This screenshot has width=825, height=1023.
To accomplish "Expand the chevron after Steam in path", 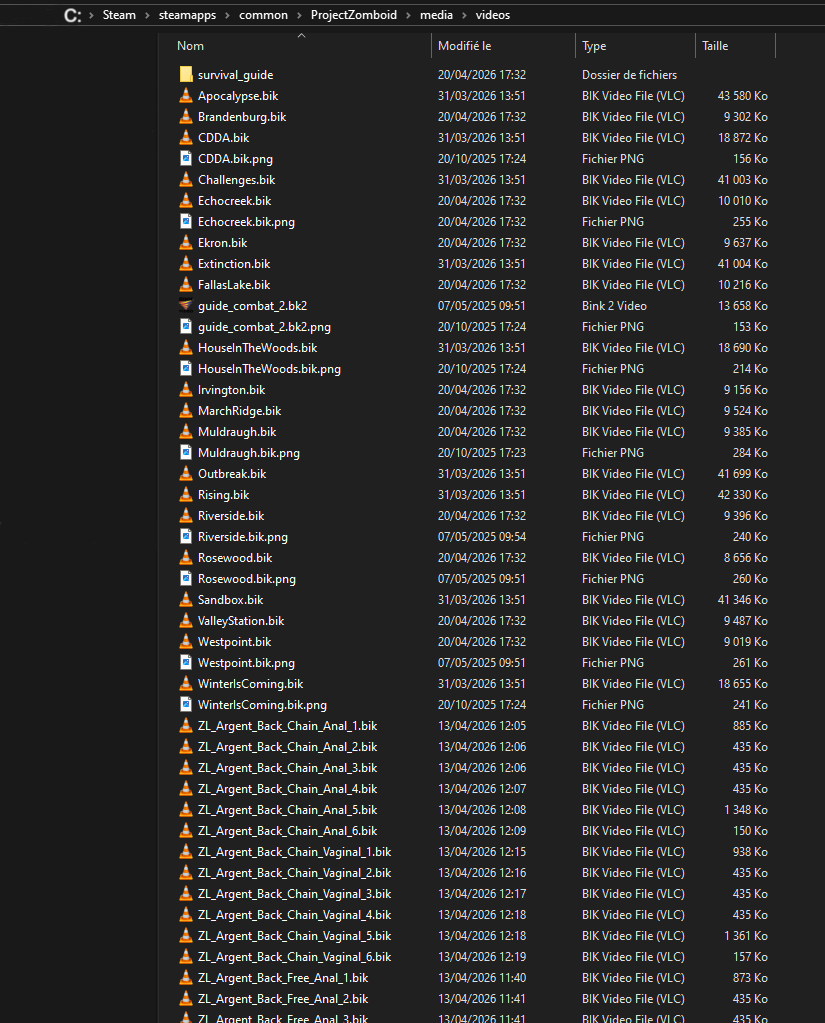I will [147, 15].
